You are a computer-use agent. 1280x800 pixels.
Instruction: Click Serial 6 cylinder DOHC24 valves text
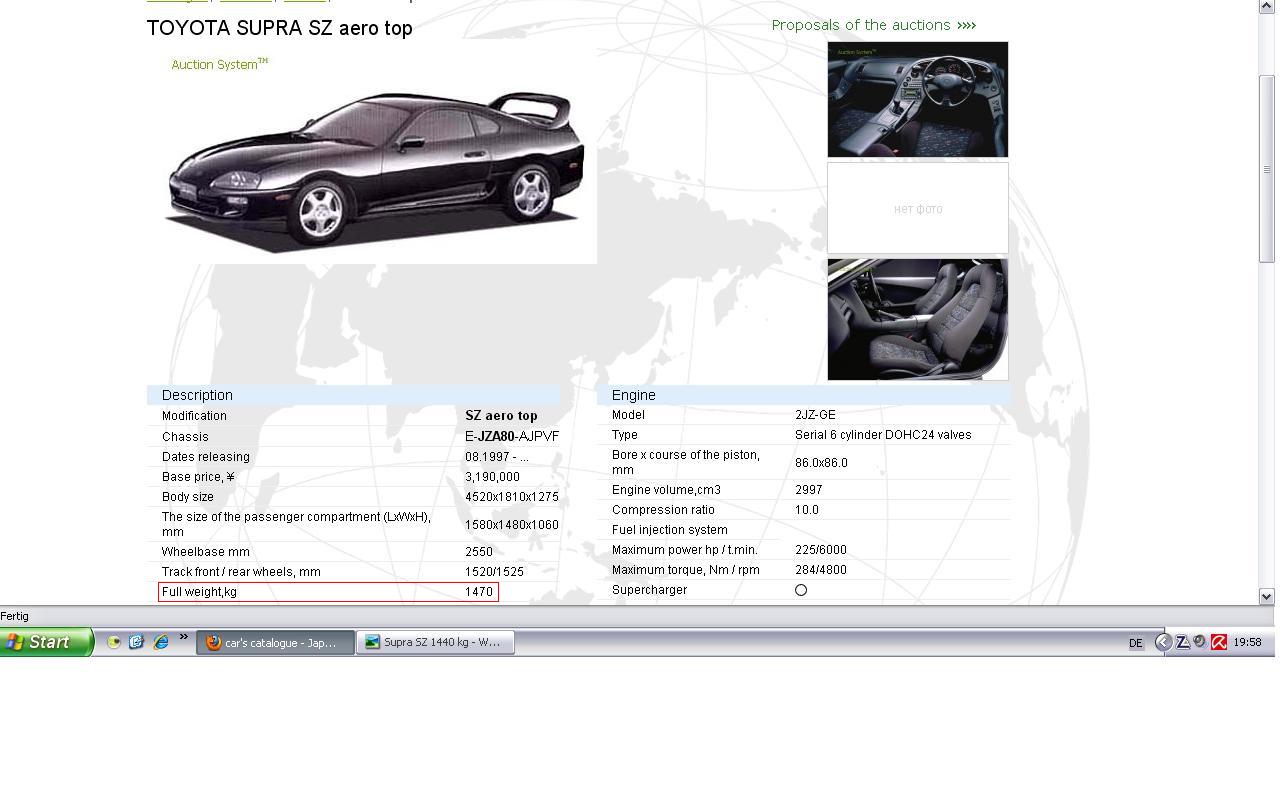(883, 435)
